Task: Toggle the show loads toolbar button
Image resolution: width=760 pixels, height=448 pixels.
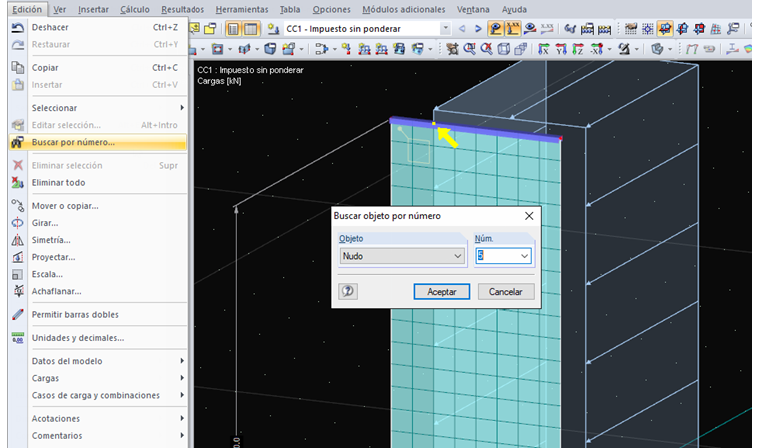Action: [495, 29]
